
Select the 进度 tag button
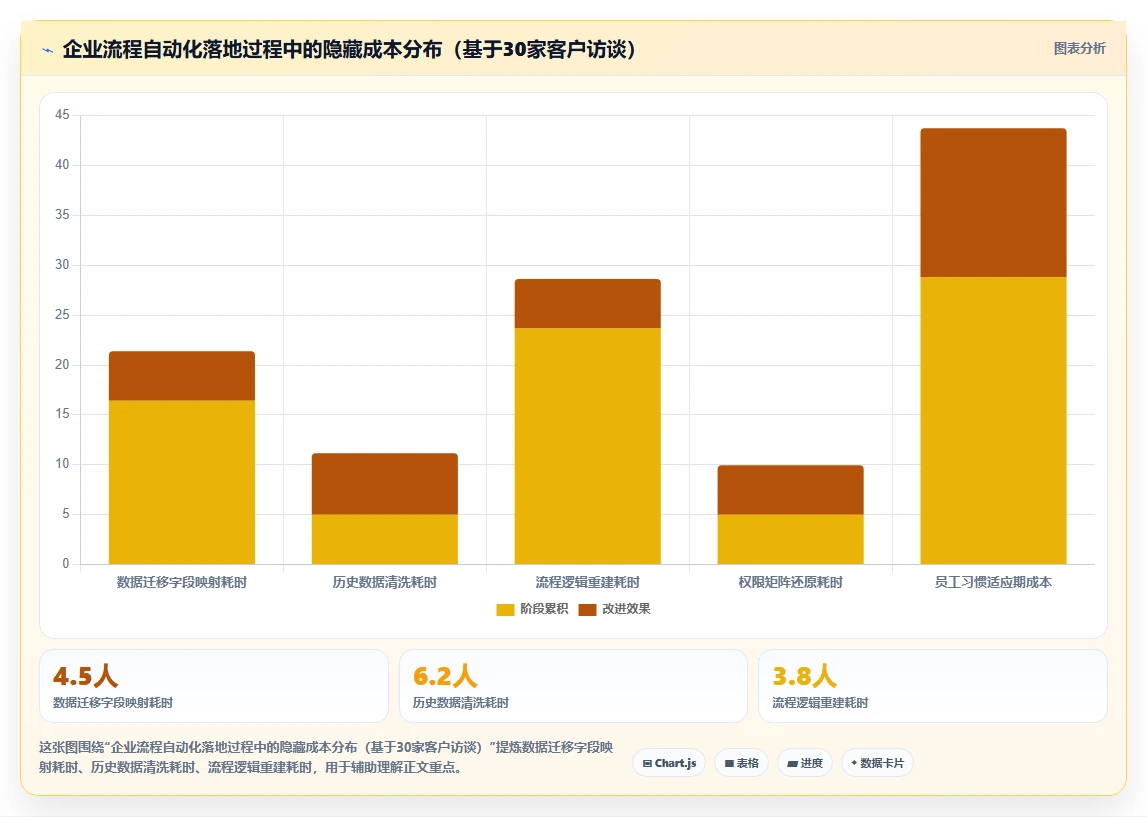click(x=805, y=763)
